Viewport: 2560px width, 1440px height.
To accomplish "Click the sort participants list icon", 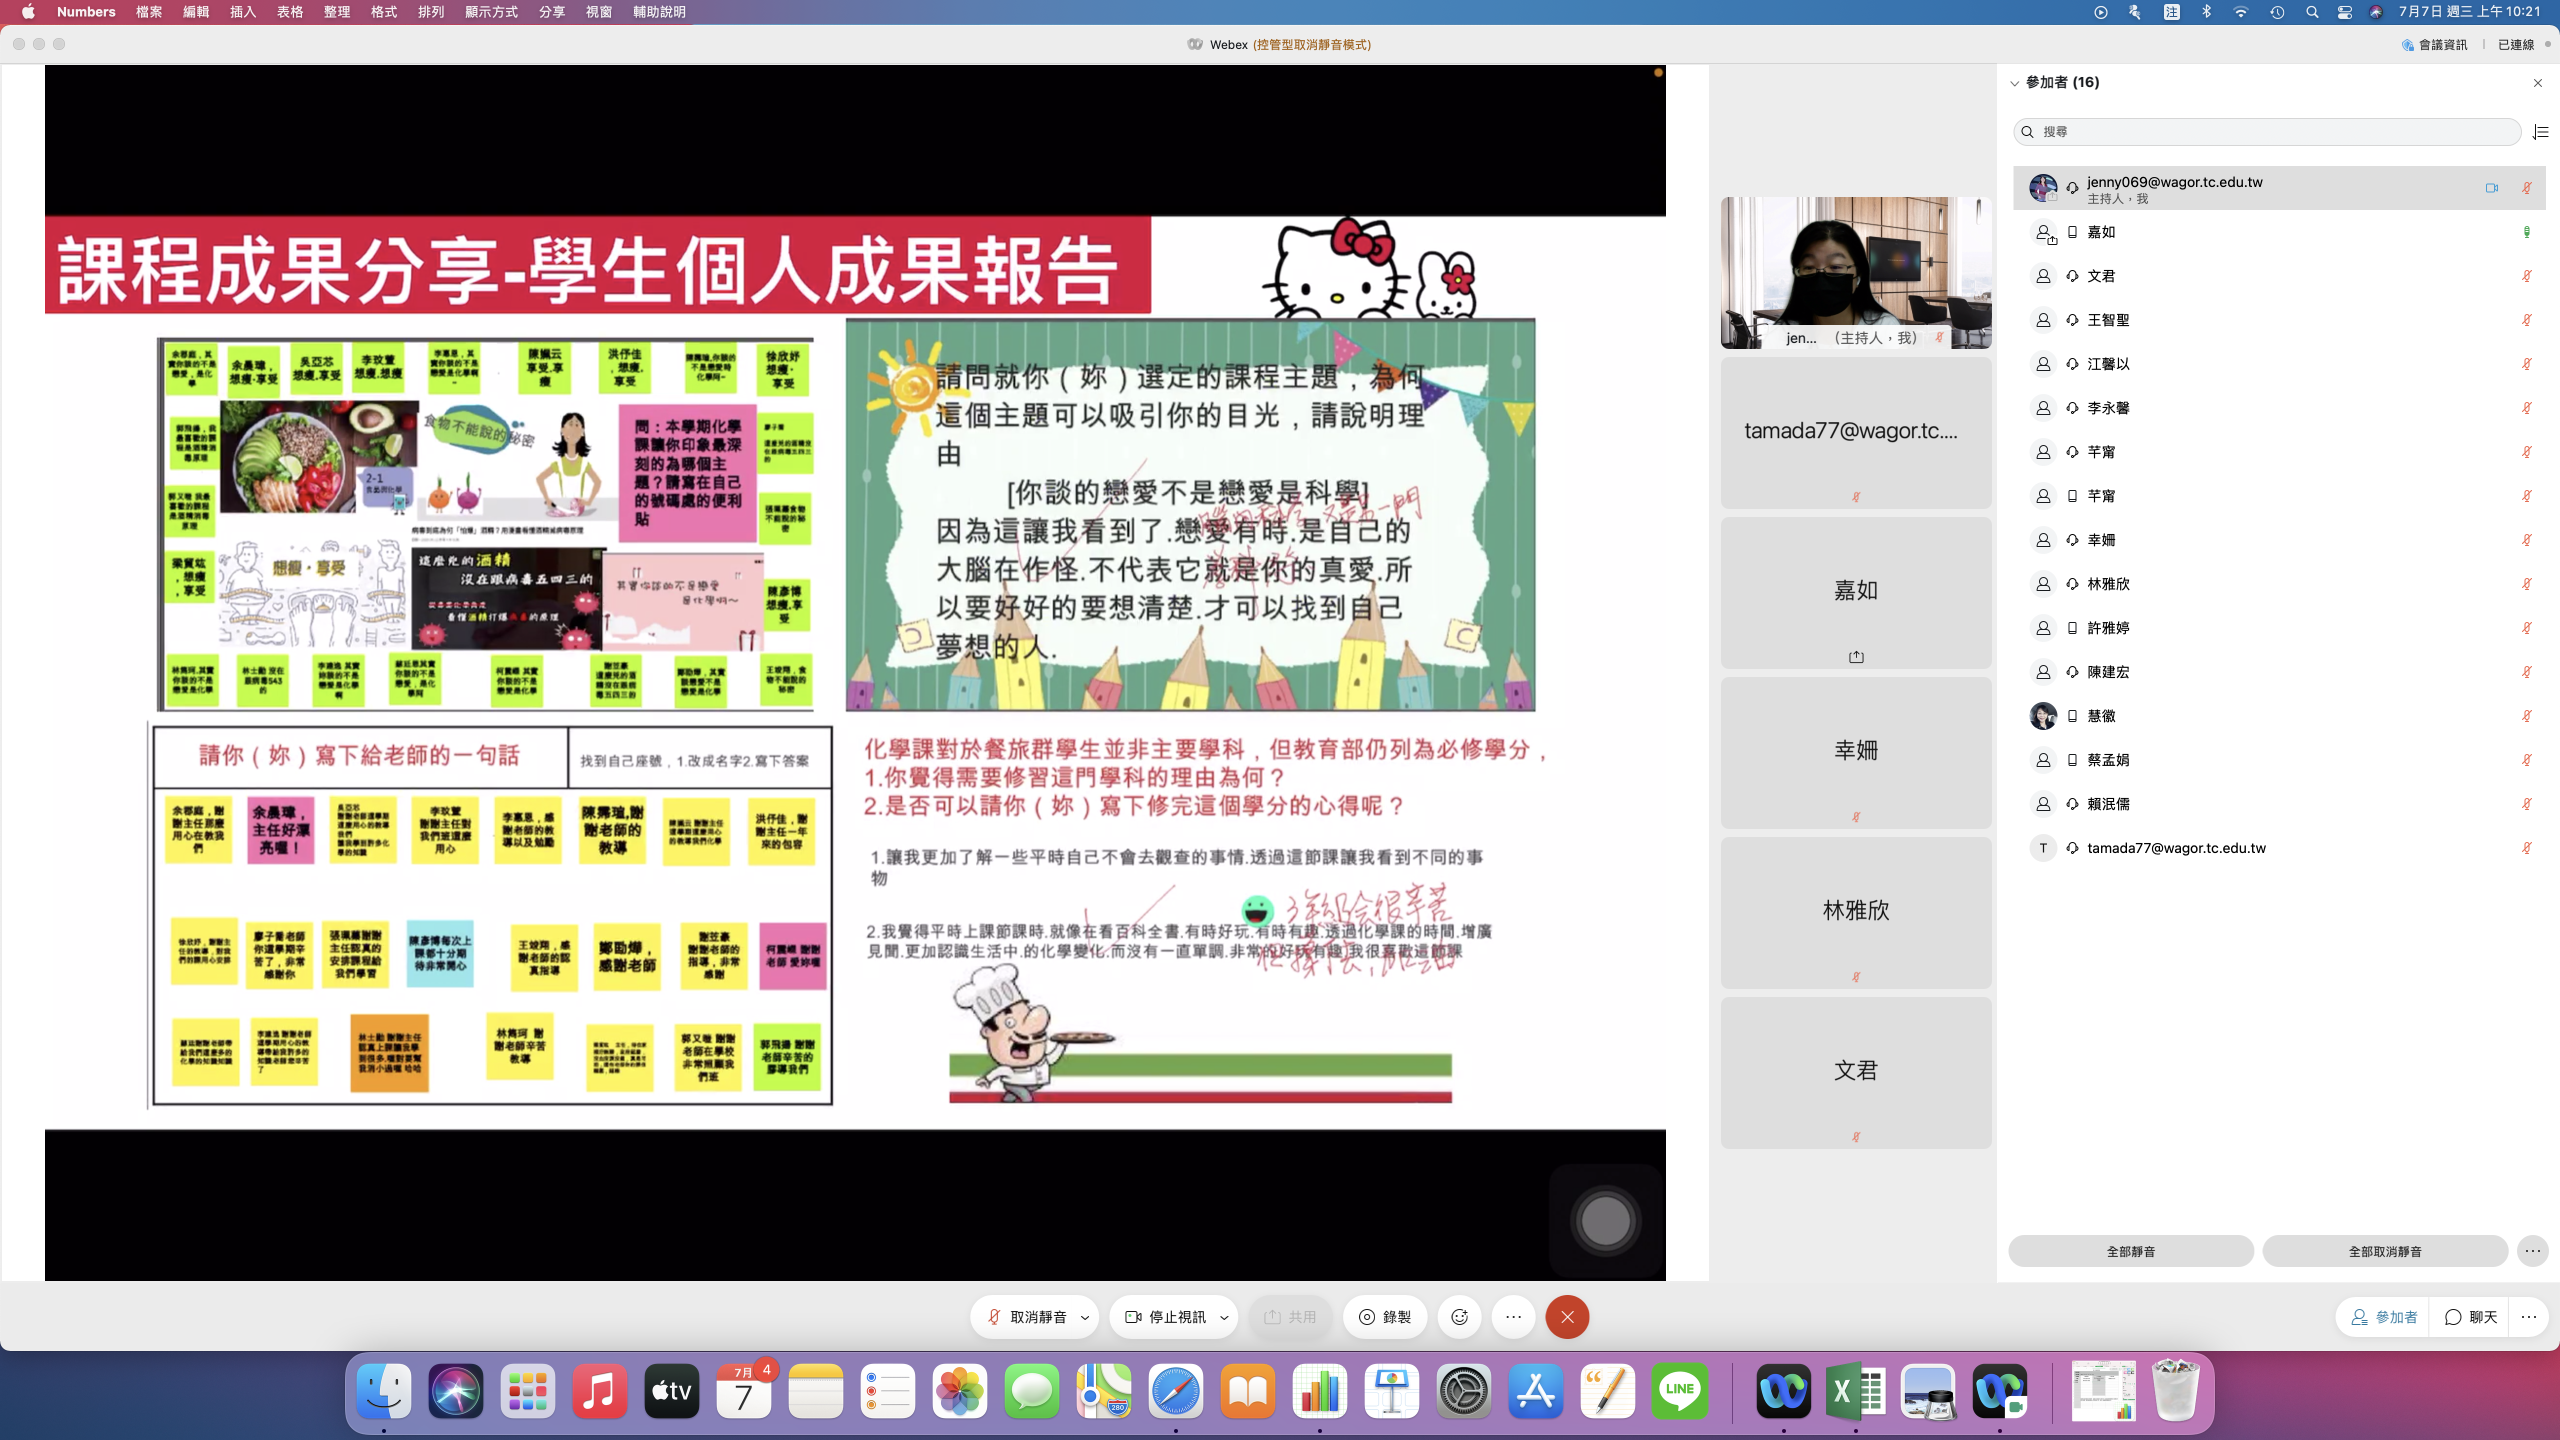I will [x=2540, y=132].
